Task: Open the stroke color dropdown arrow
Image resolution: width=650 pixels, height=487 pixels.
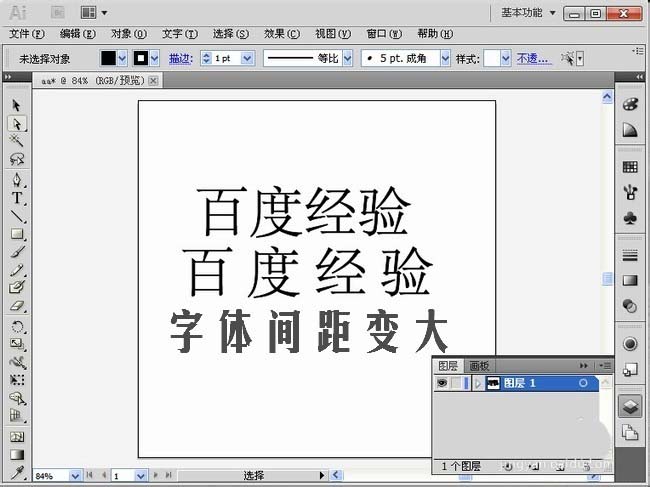Action: [x=155, y=58]
